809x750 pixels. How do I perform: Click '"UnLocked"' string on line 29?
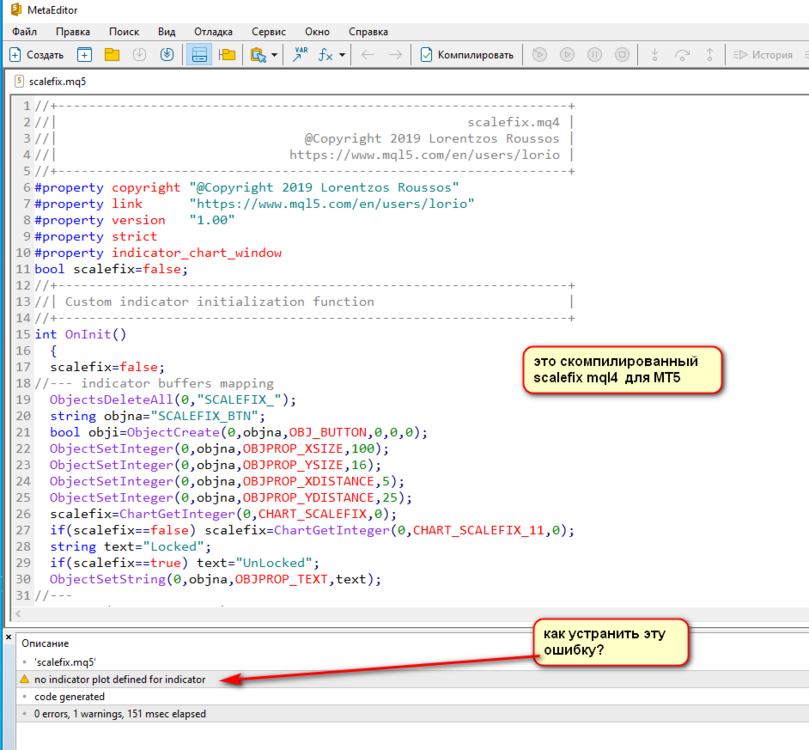coord(274,563)
